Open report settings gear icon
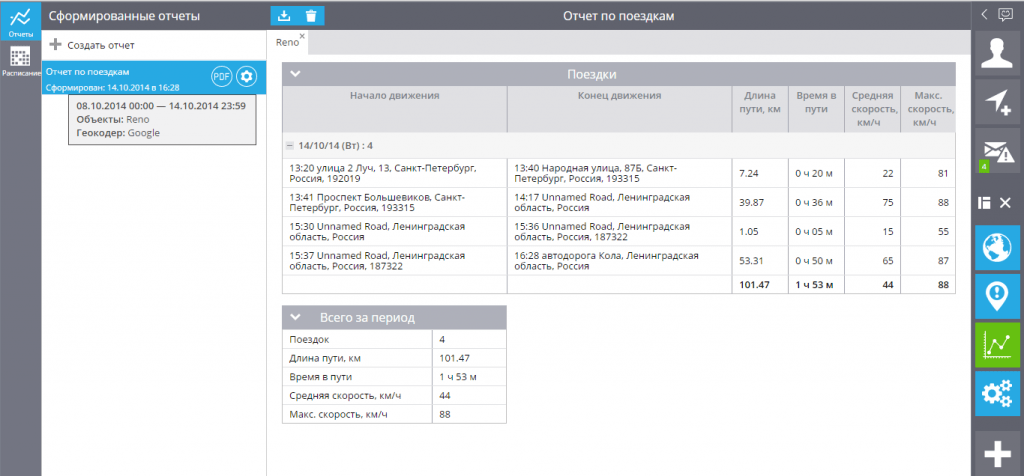 click(246, 76)
